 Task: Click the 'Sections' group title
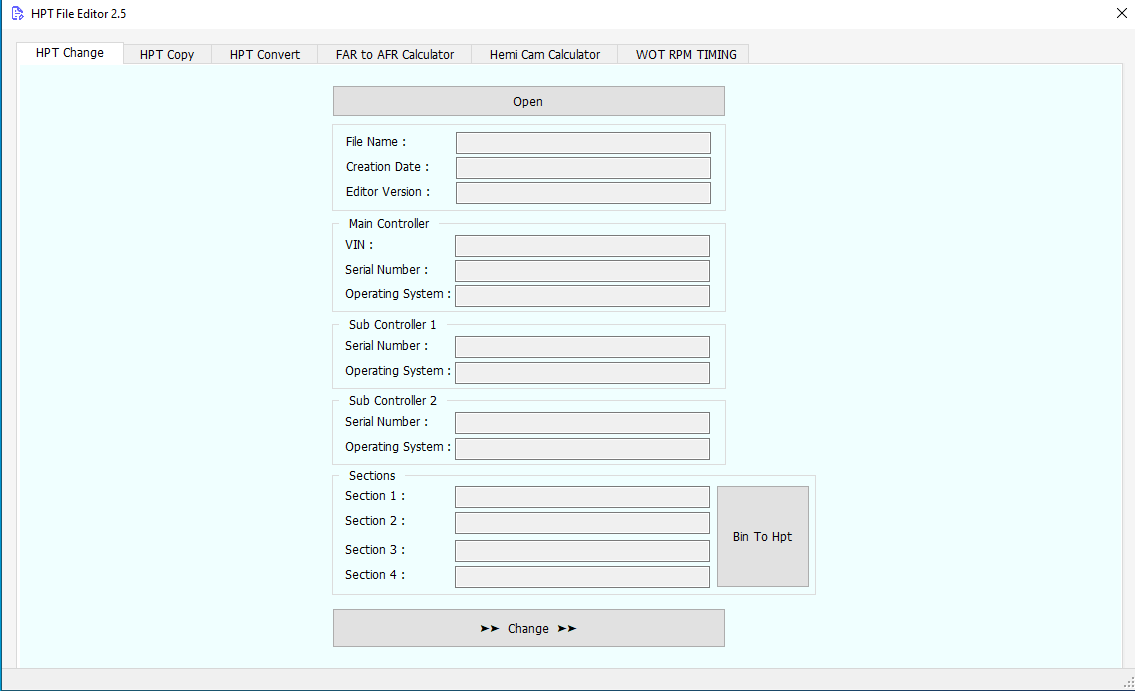(372, 476)
